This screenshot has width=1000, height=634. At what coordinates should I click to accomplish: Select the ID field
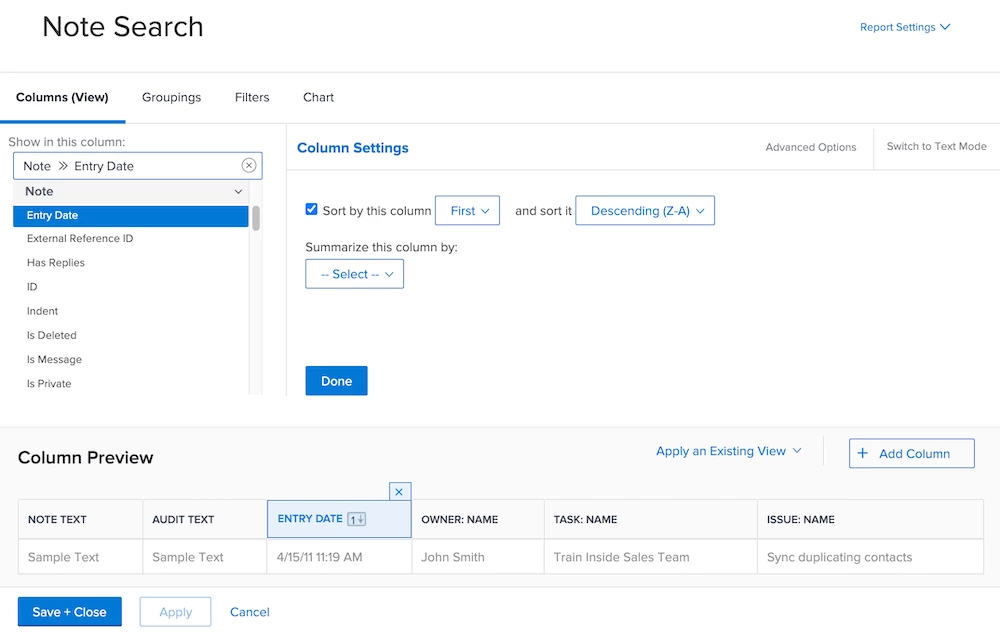pyautogui.click(x=131, y=287)
